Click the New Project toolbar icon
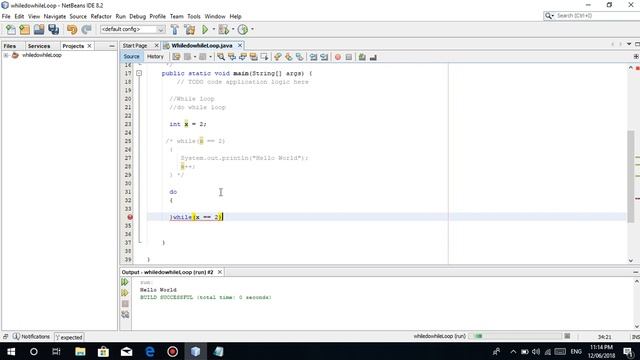640x360 pixels. tap(24, 29)
